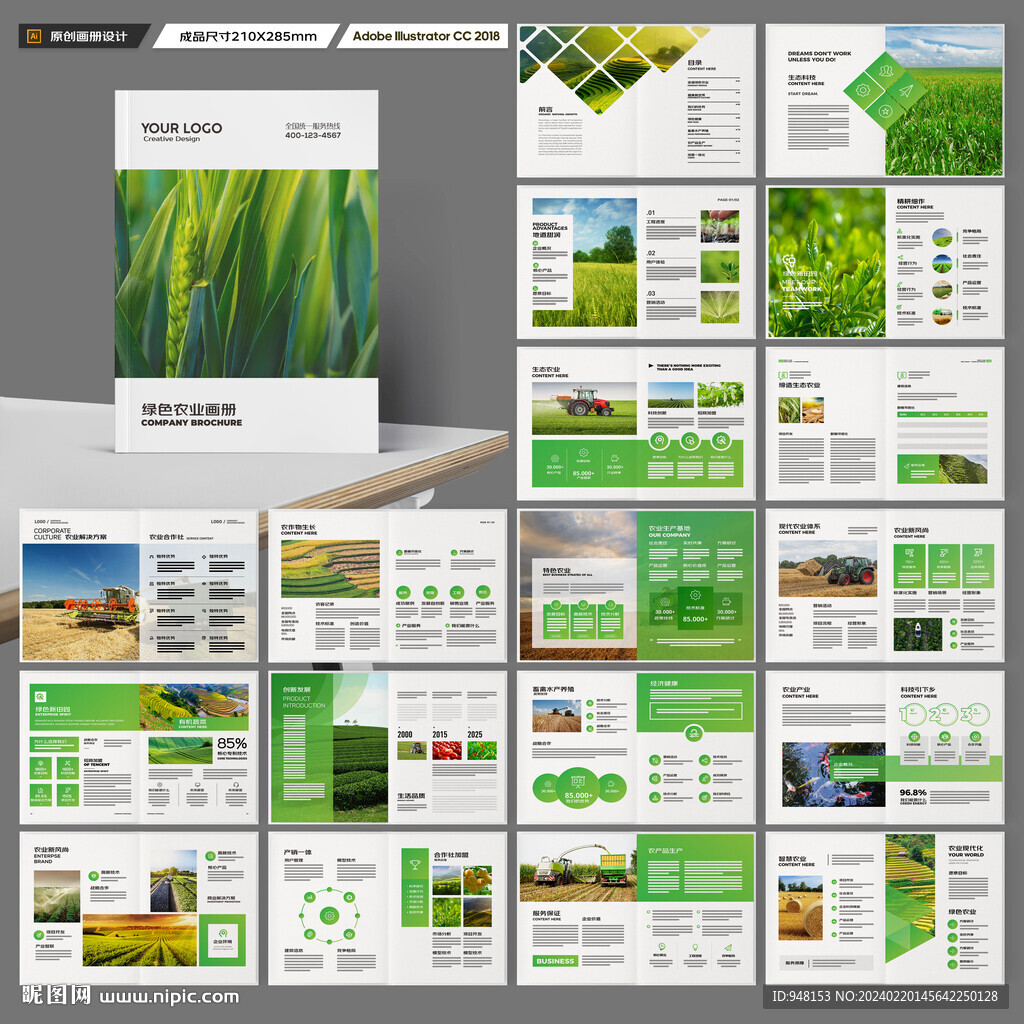The height and width of the screenshot is (1024, 1024).
Task: Click the 昵图网 logo text
Action: click(x=56, y=995)
